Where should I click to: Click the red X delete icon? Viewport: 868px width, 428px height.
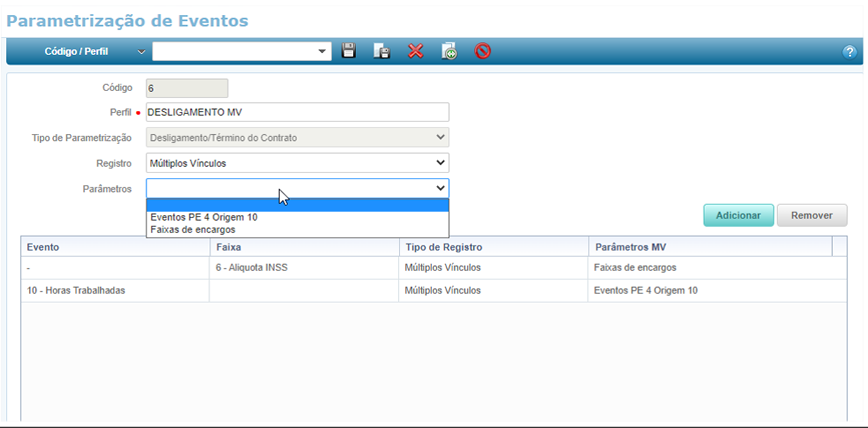pos(416,51)
